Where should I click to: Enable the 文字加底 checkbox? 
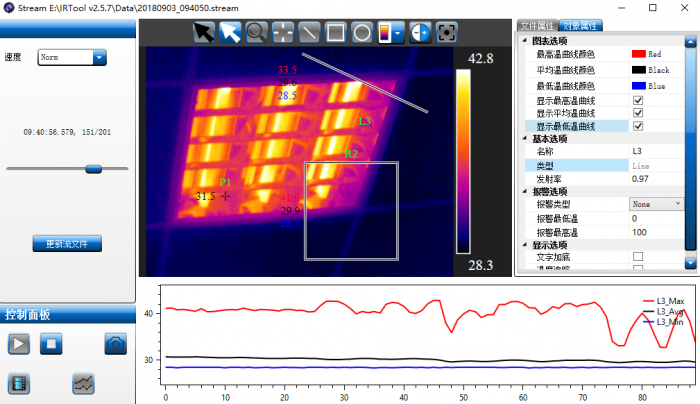(x=638, y=257)
